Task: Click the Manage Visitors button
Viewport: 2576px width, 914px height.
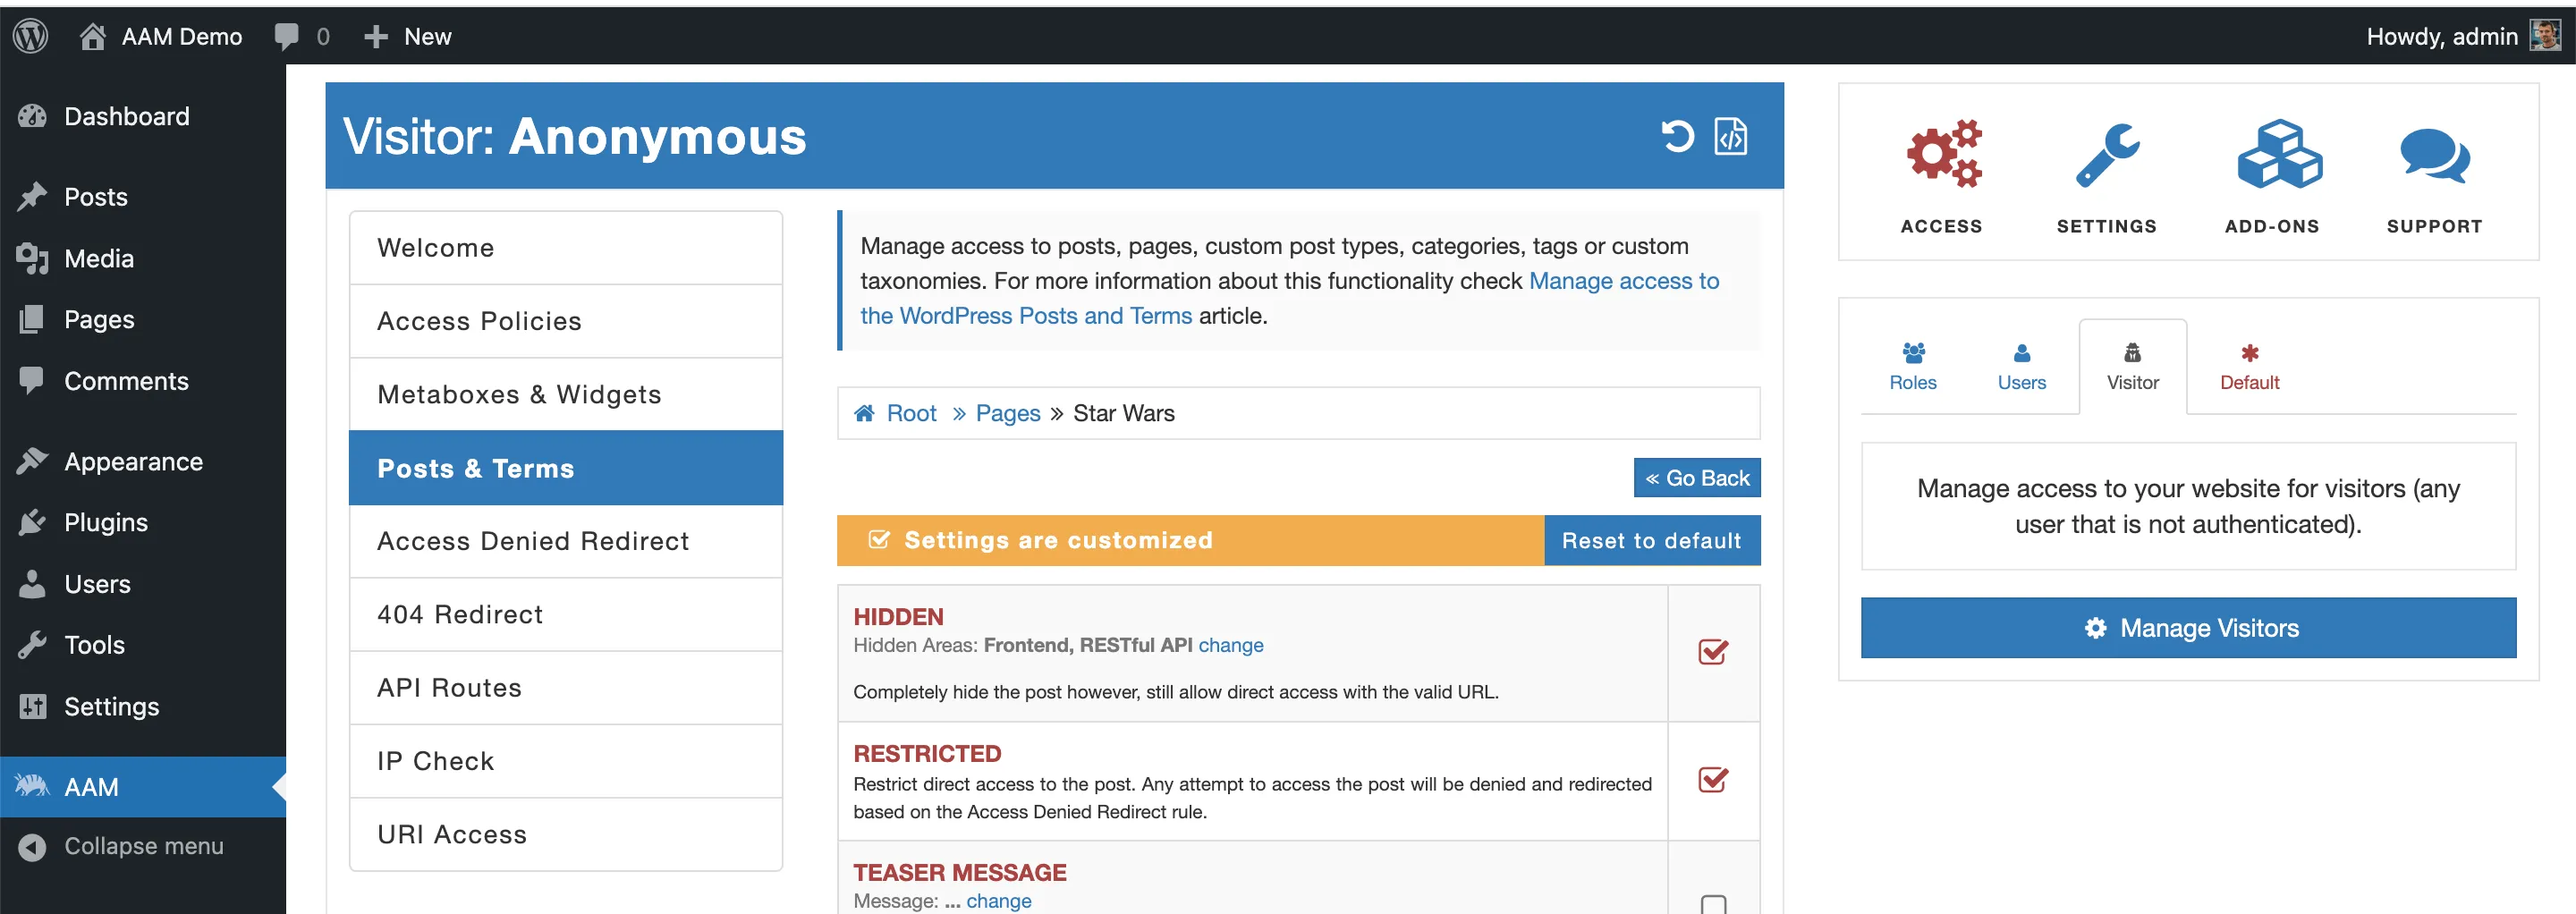Action: tap(2188, 628)
